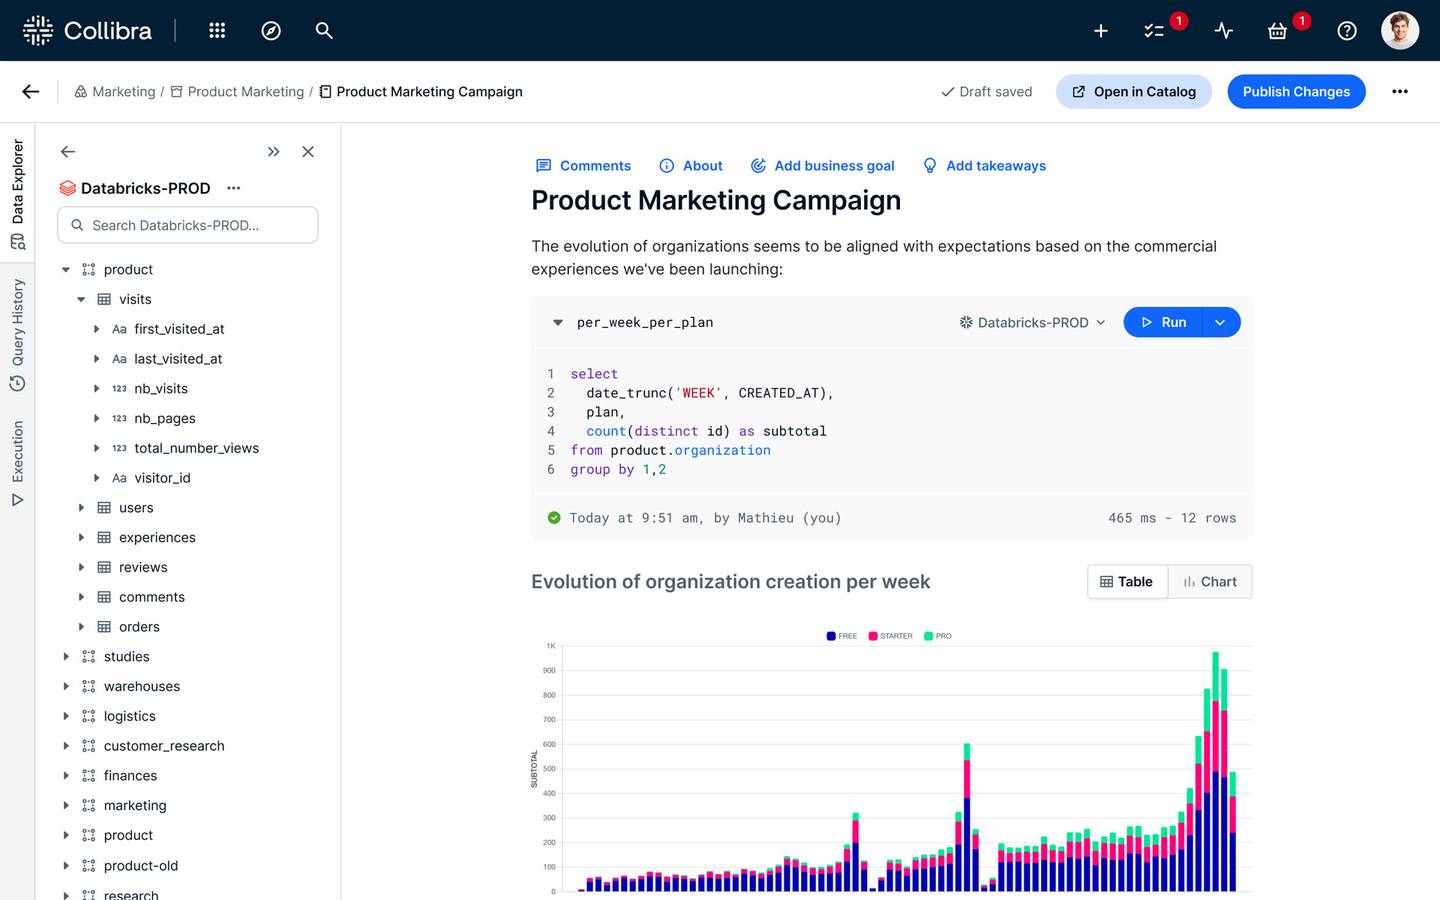Image resolution: width=1440 pixels, height=900 pixels.
Task: Open the tasks checklist icon
Action: pyautogui.click(x=1154, y=31)
